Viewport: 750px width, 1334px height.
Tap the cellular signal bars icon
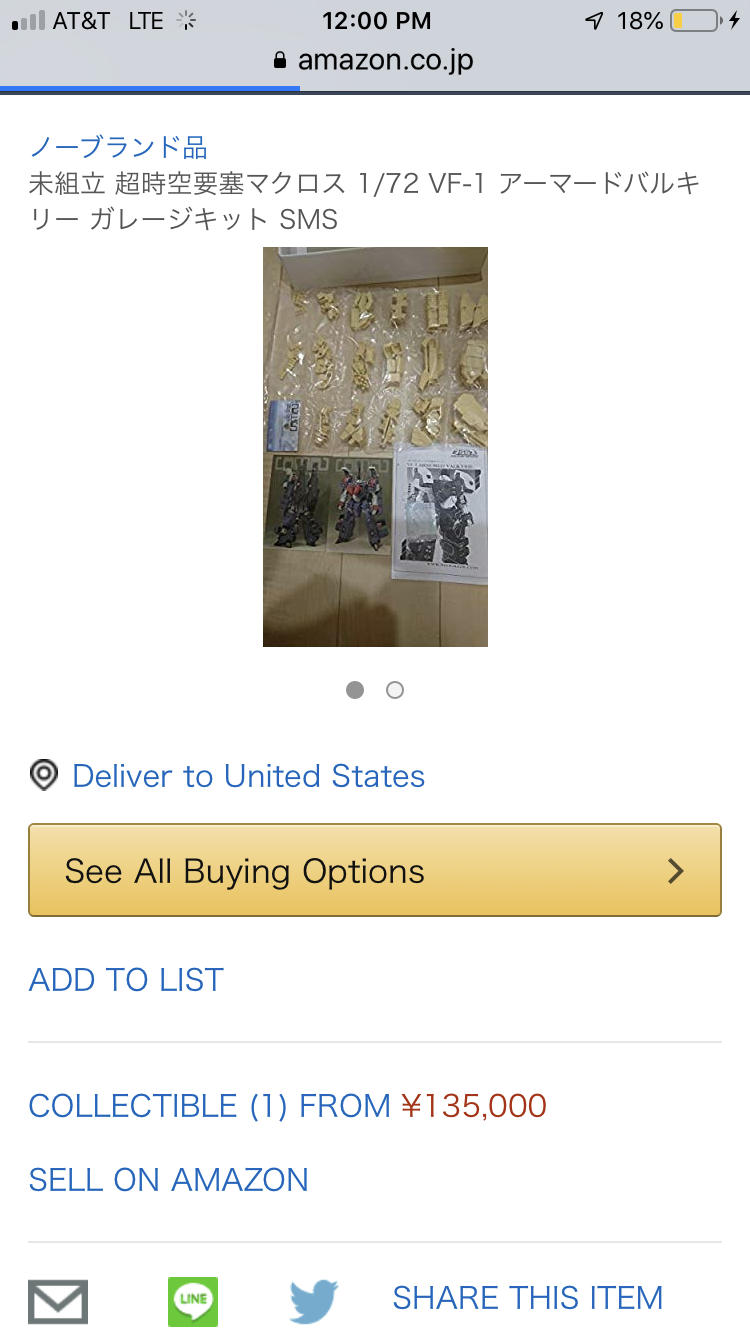point(28,20)
